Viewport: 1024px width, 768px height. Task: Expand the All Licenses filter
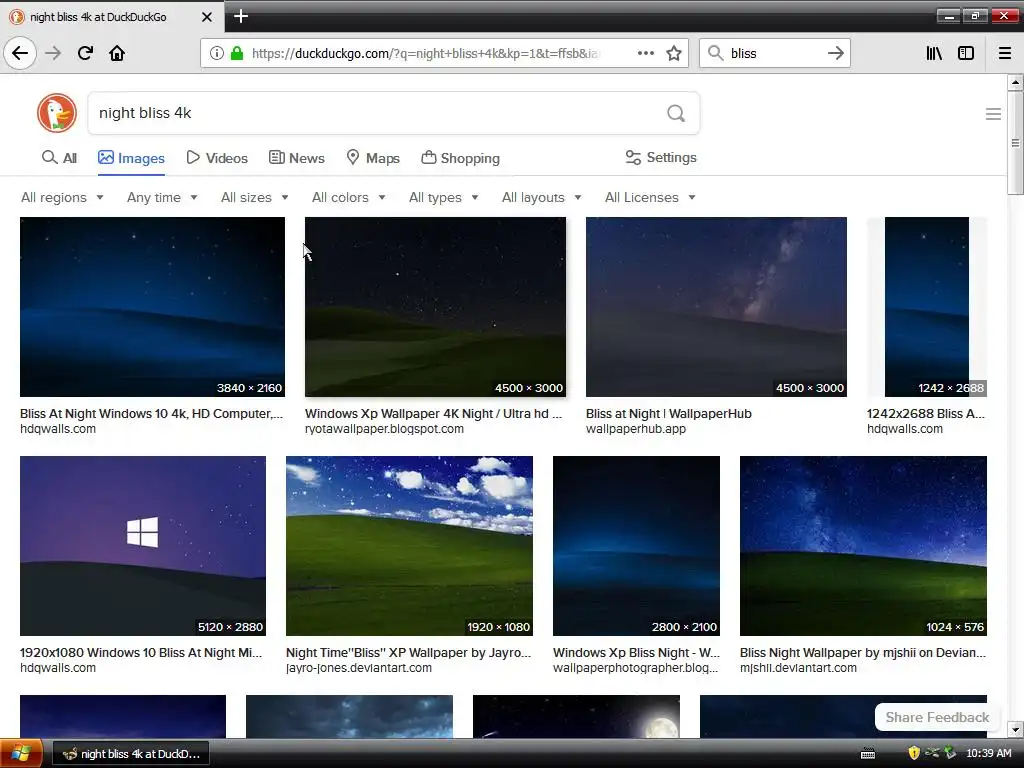tap(650, 197)
